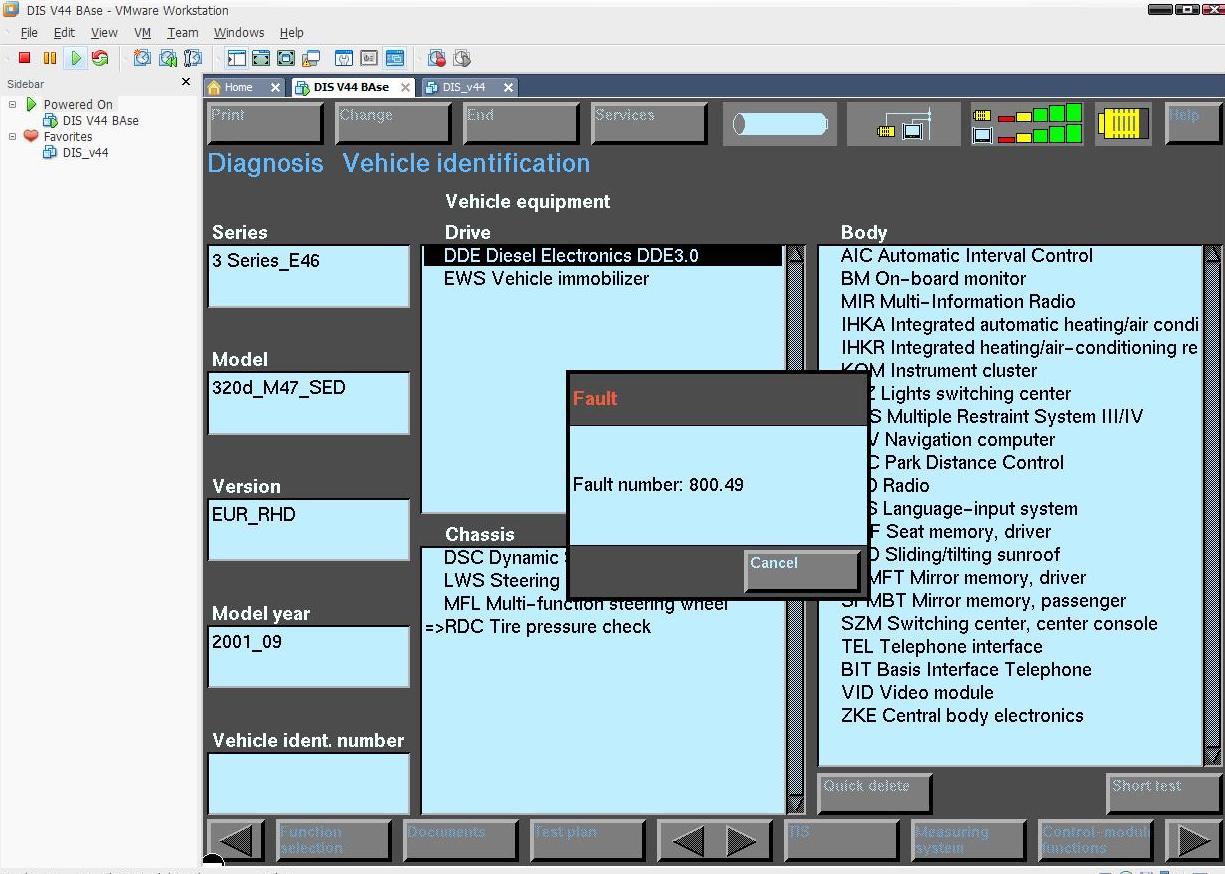Select EWS Vehicle immobilizer entry
Screen dimensions: 1225x874
546,279
